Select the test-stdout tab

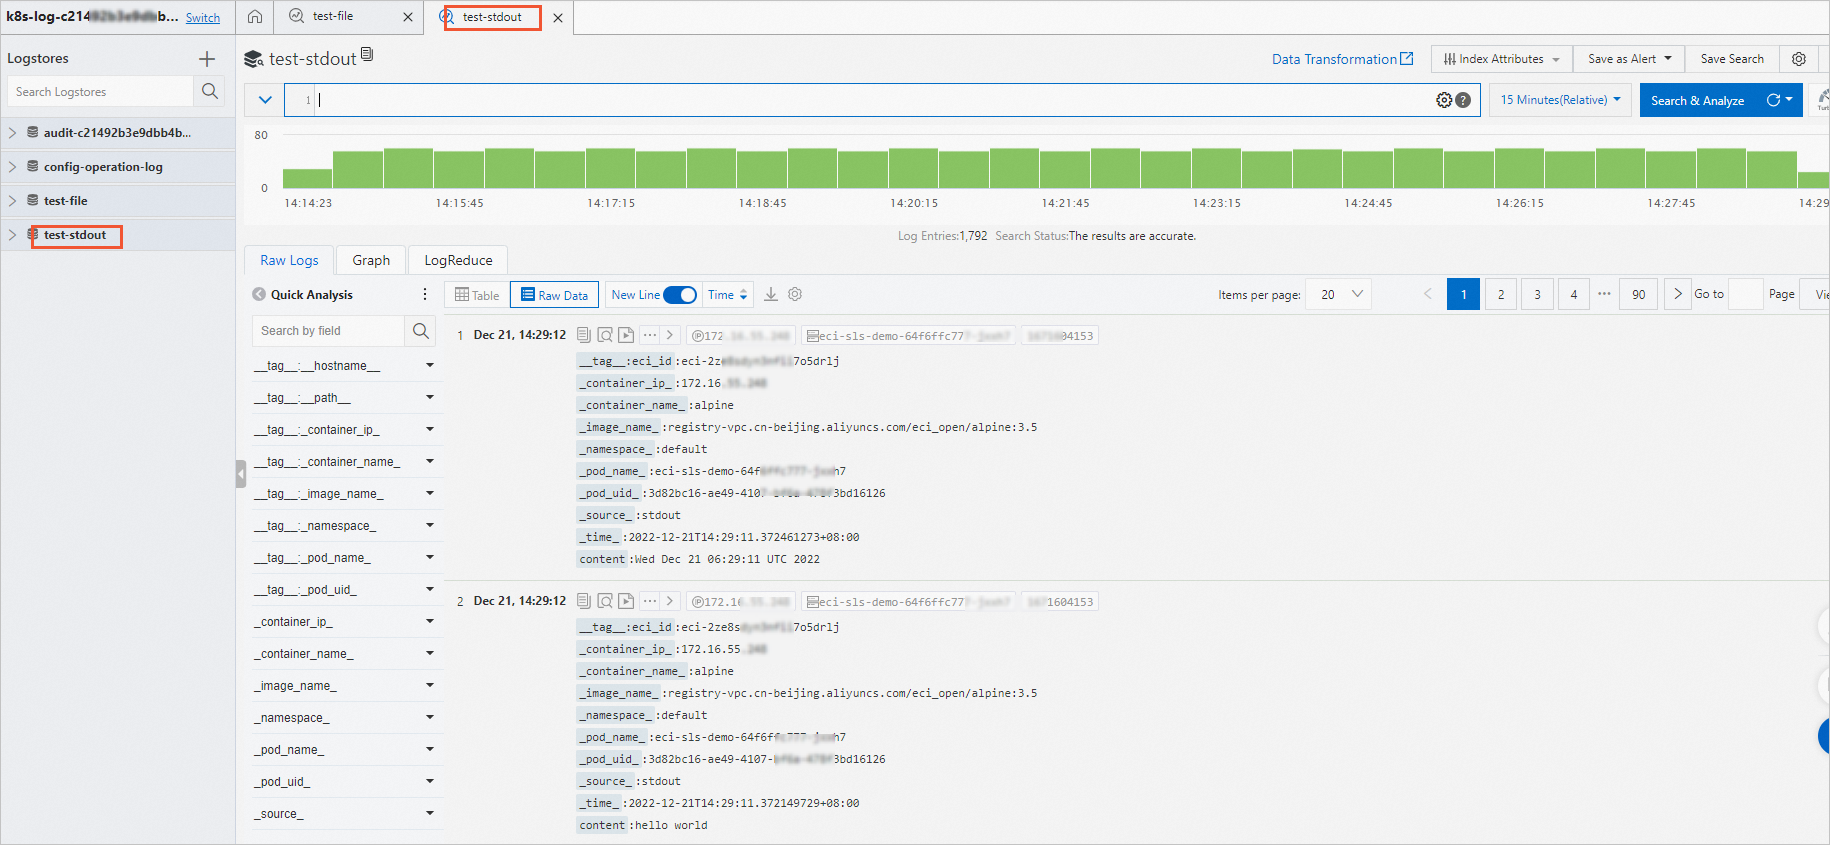(x=492, y=17)
